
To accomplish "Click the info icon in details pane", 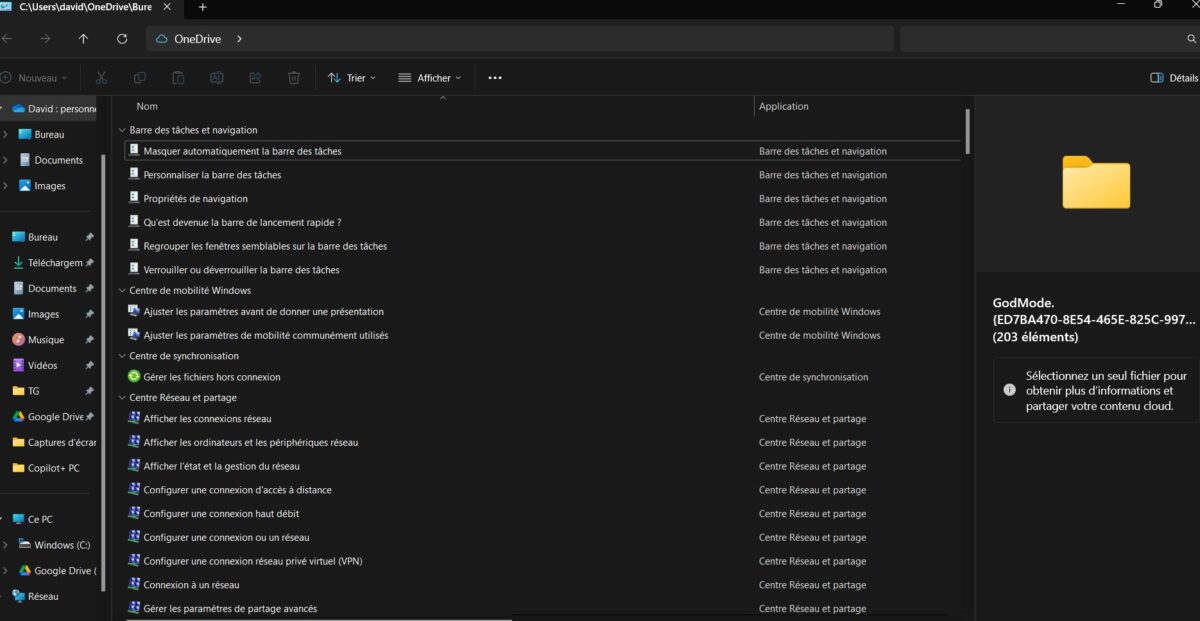I will pyautogui.click(x=1010, y=391).
